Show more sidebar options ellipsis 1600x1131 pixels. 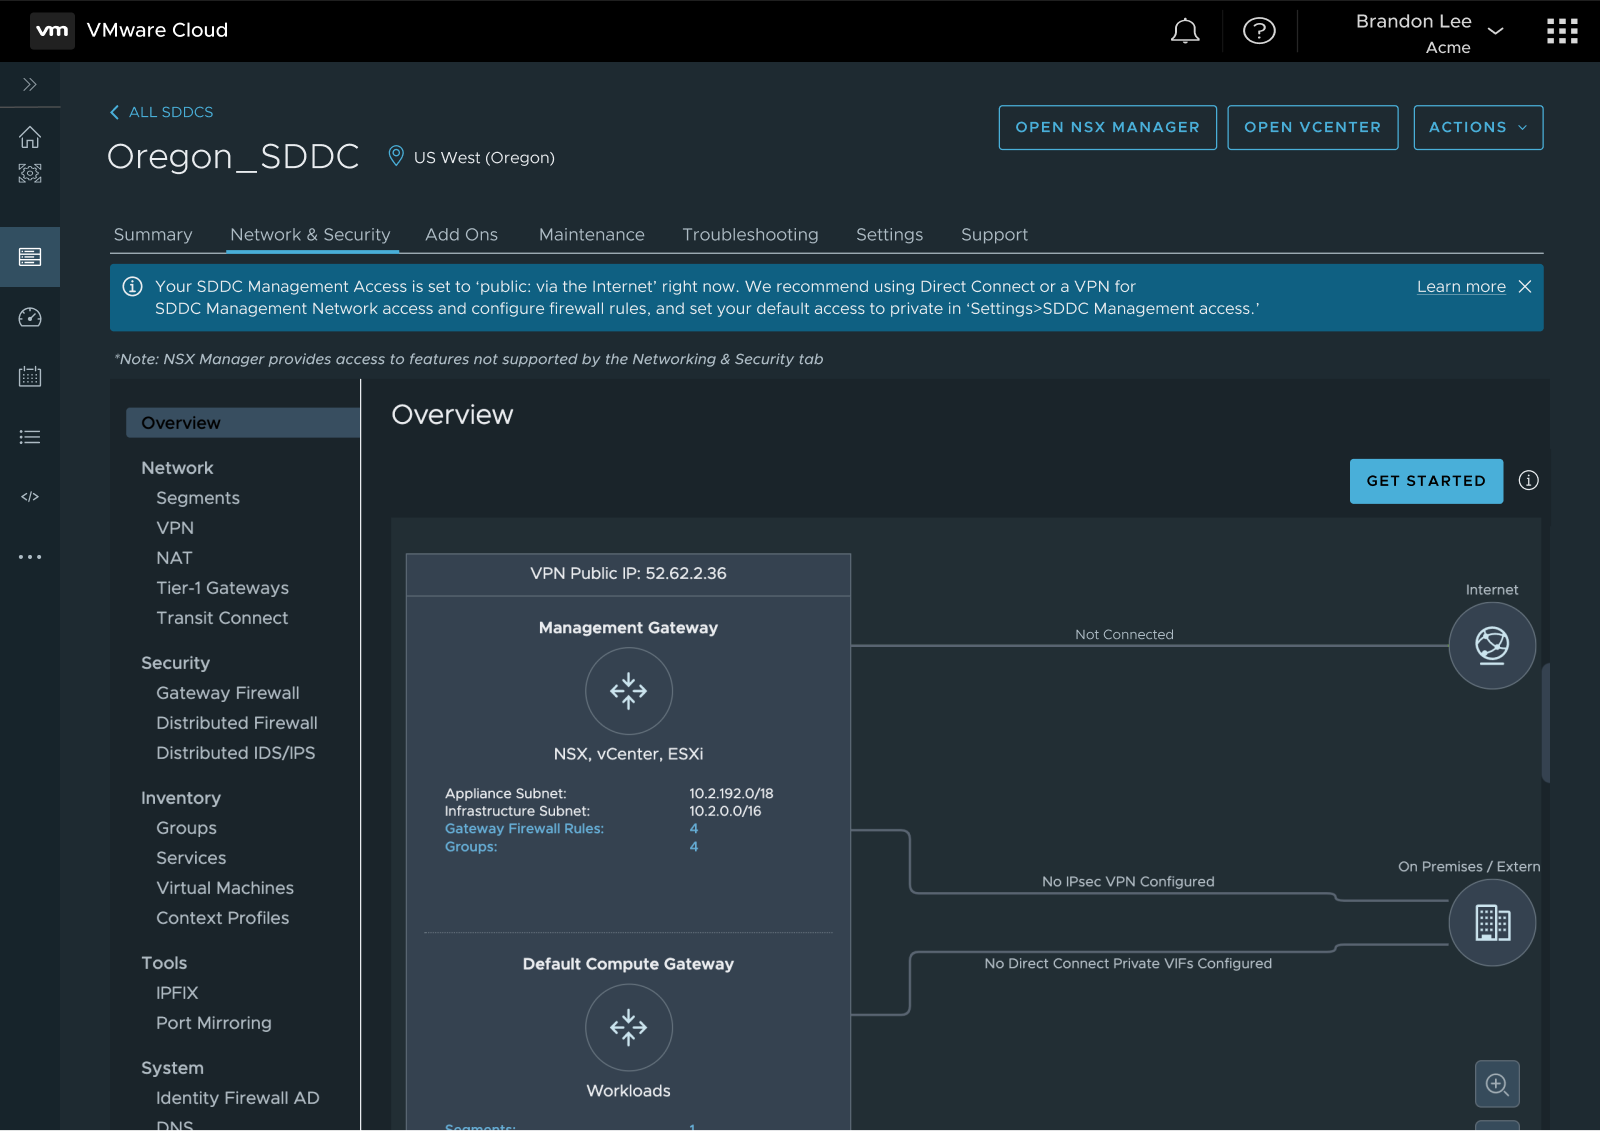pos(30,557)
